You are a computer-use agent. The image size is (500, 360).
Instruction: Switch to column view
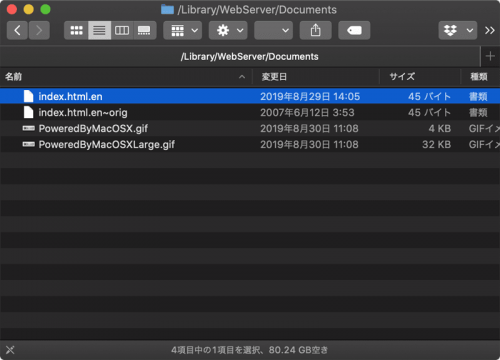(x=122, y=30)
